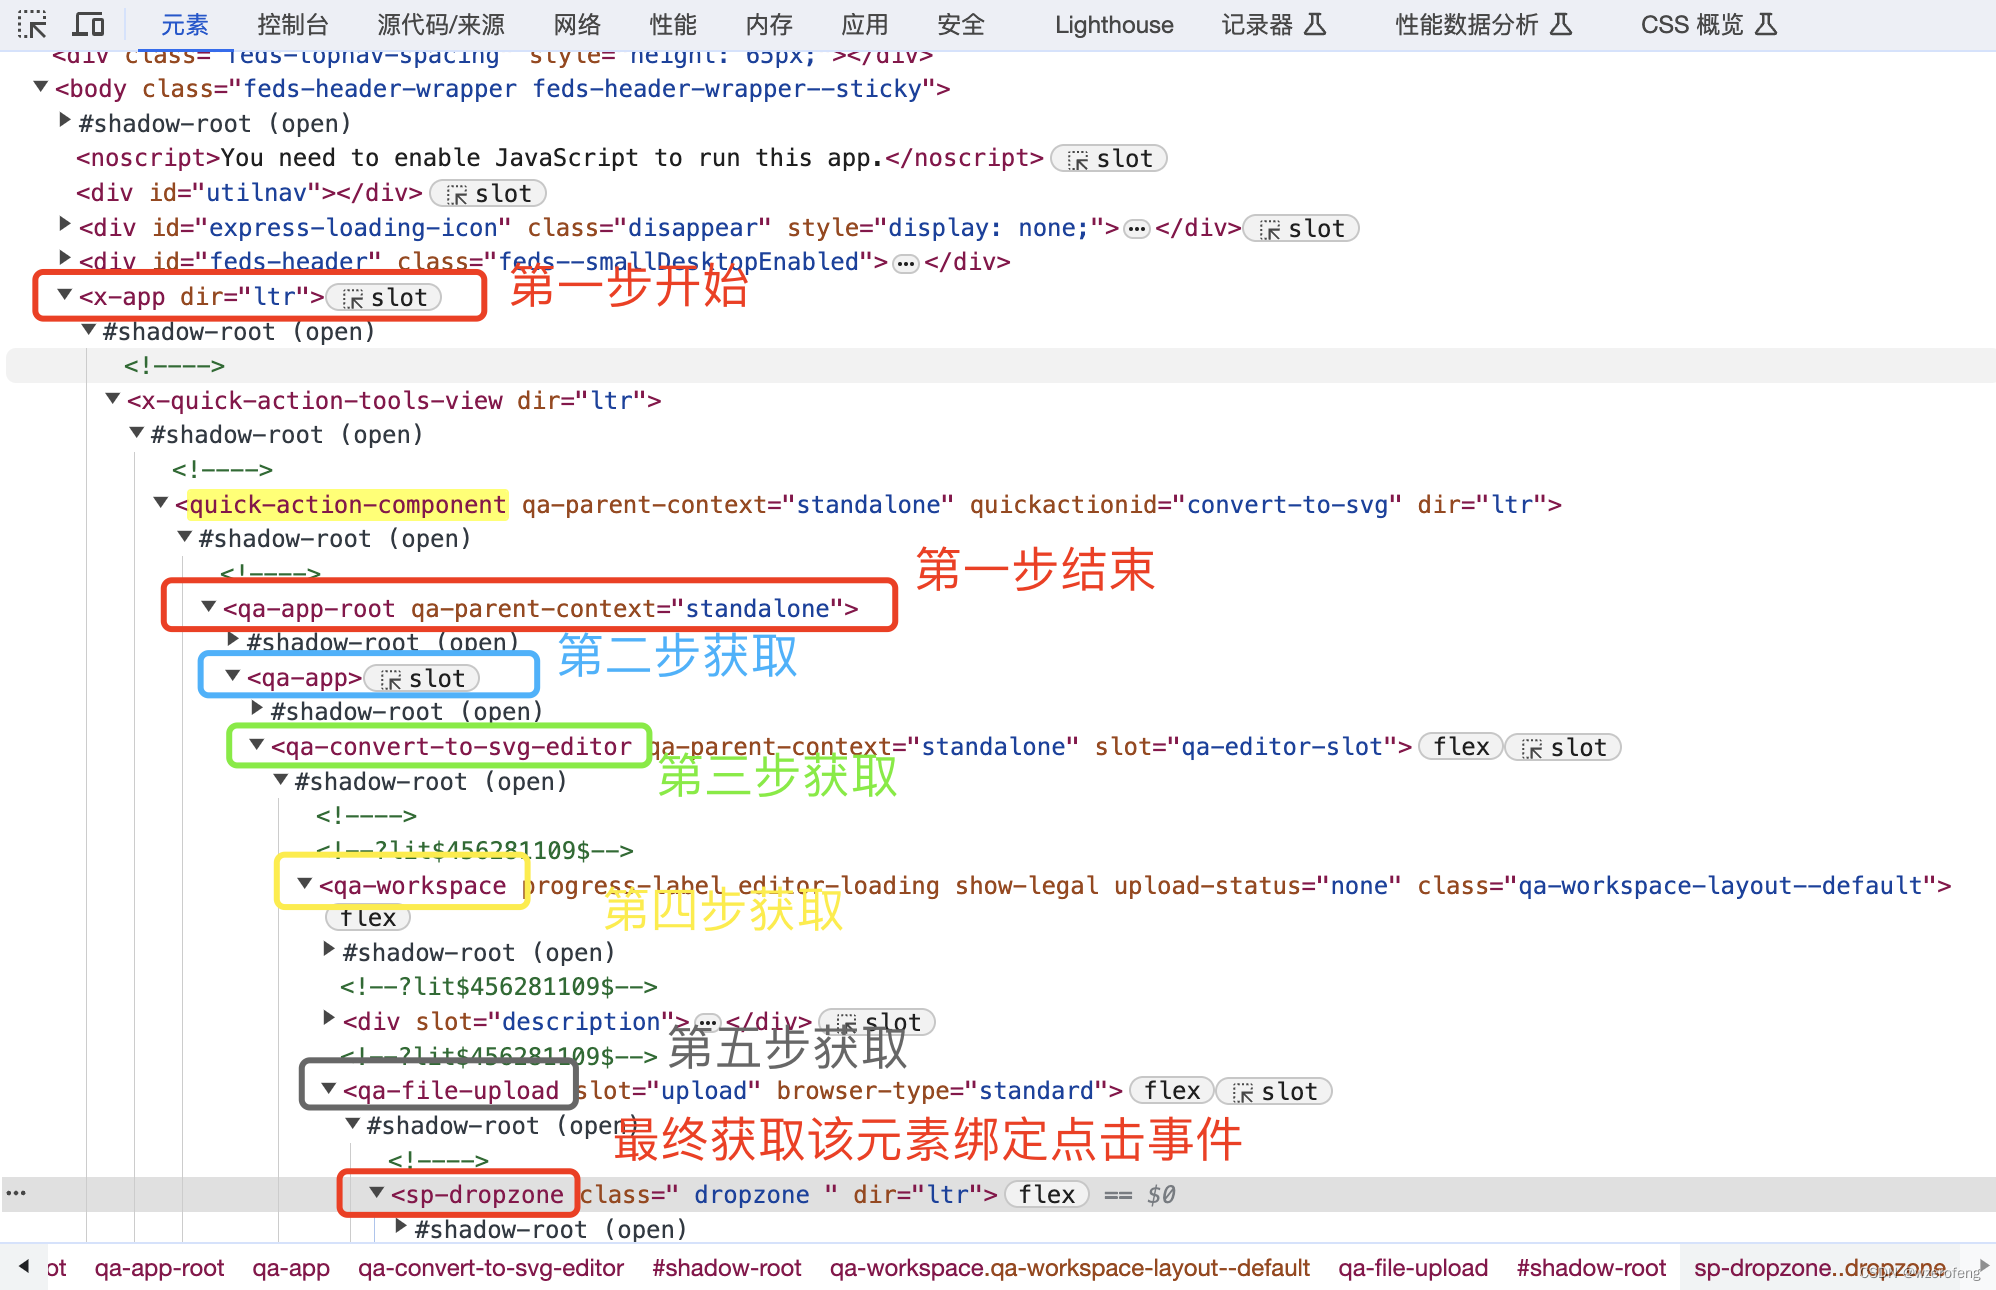This screenshot has height=1290, width=1996.
Task: Select x-app's #shadow-root (open) row
Action: point(238,332)
